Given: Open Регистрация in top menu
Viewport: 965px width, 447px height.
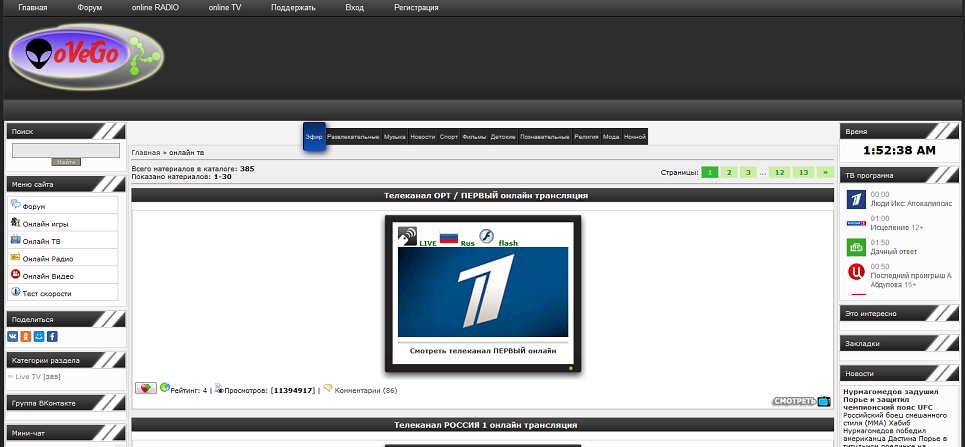Looking at the screenshot, I should pos(416,8).
